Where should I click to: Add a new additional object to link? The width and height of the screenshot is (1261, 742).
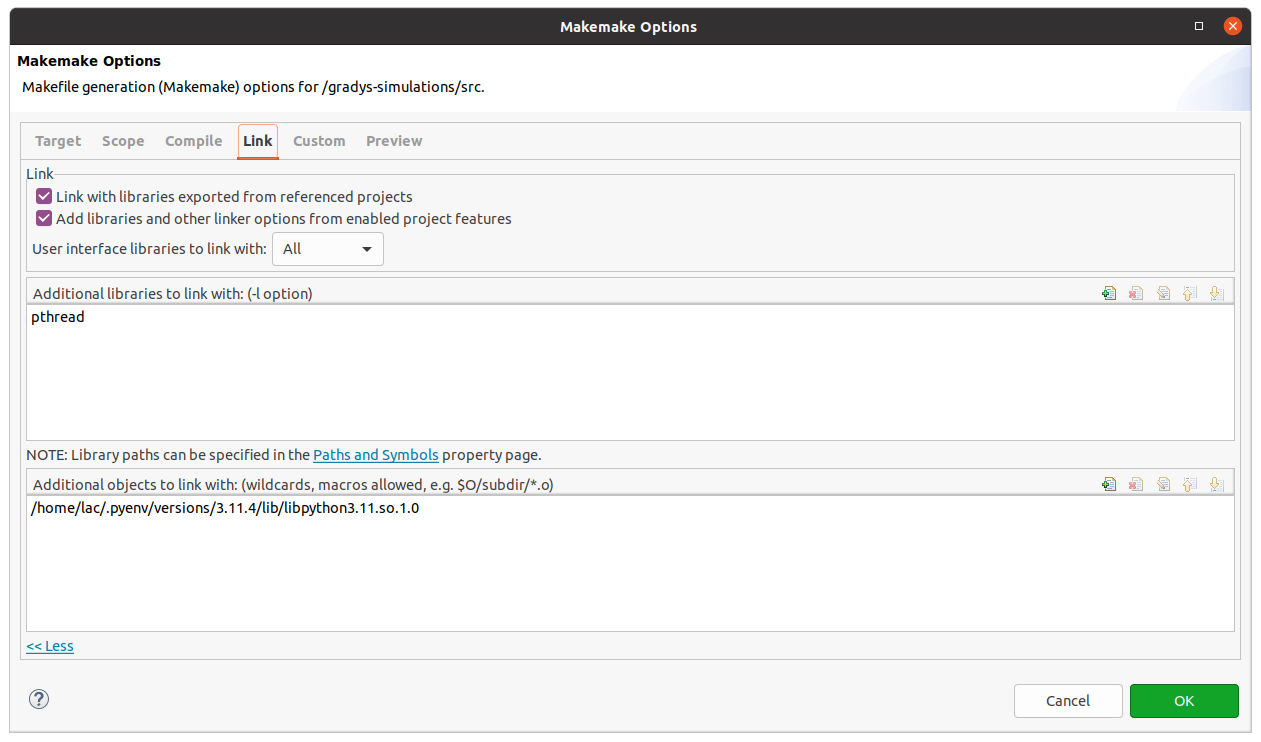(x=1109, y=484)
